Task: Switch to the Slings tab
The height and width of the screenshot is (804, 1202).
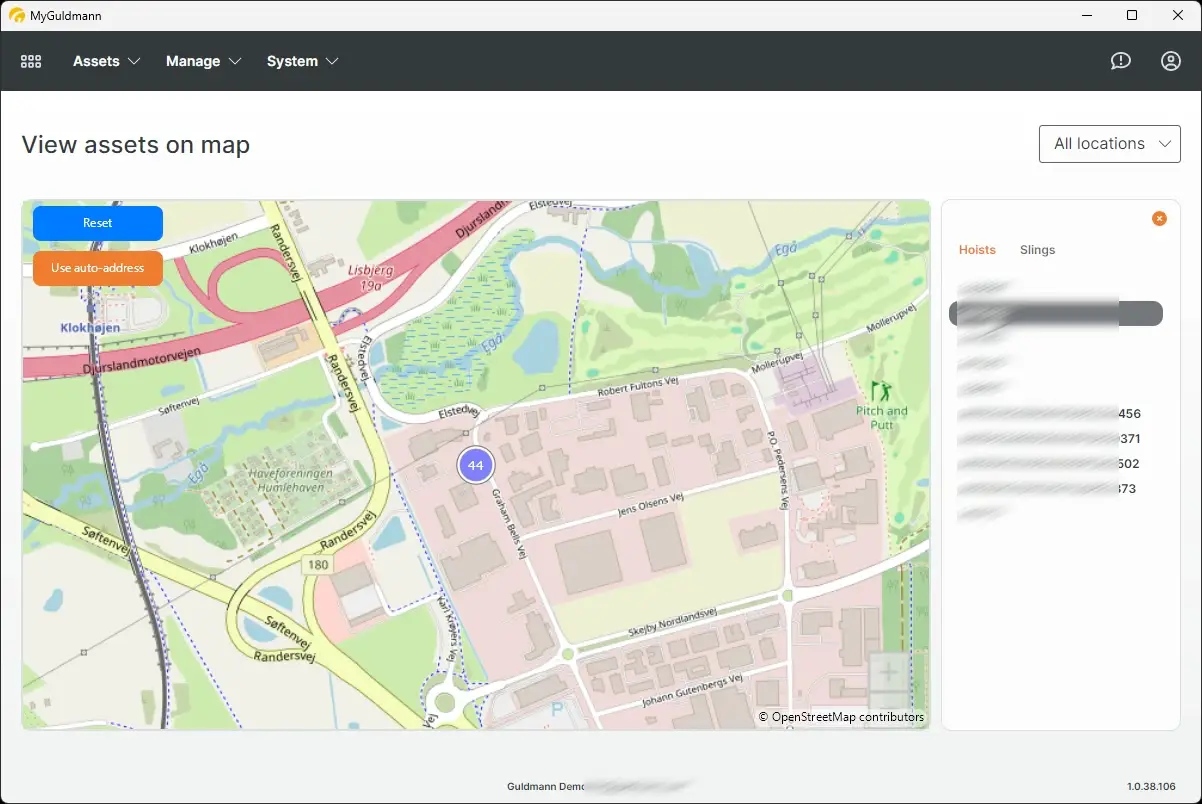Action: pos(1037,250)
